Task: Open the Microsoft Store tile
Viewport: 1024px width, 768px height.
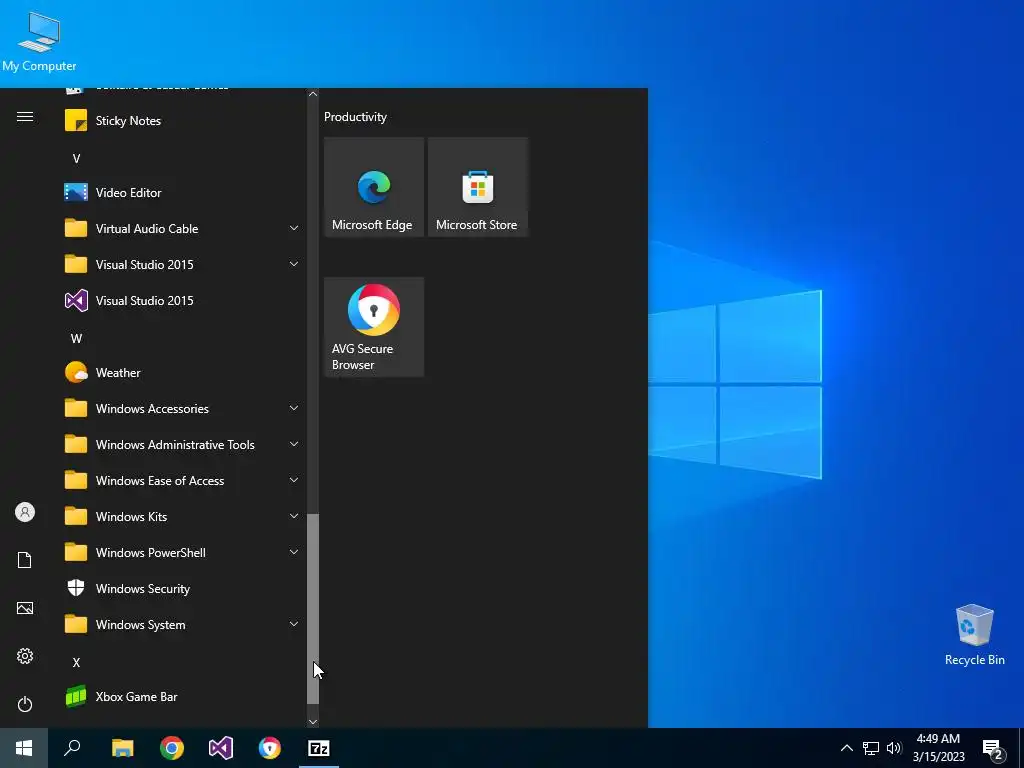Action: click(477, 187)
